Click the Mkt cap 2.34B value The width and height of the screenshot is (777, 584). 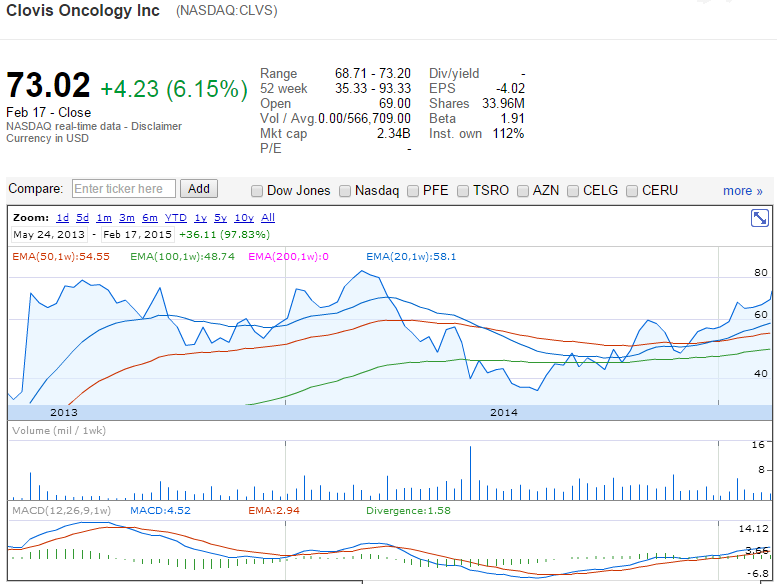click(x=393, y=134)
